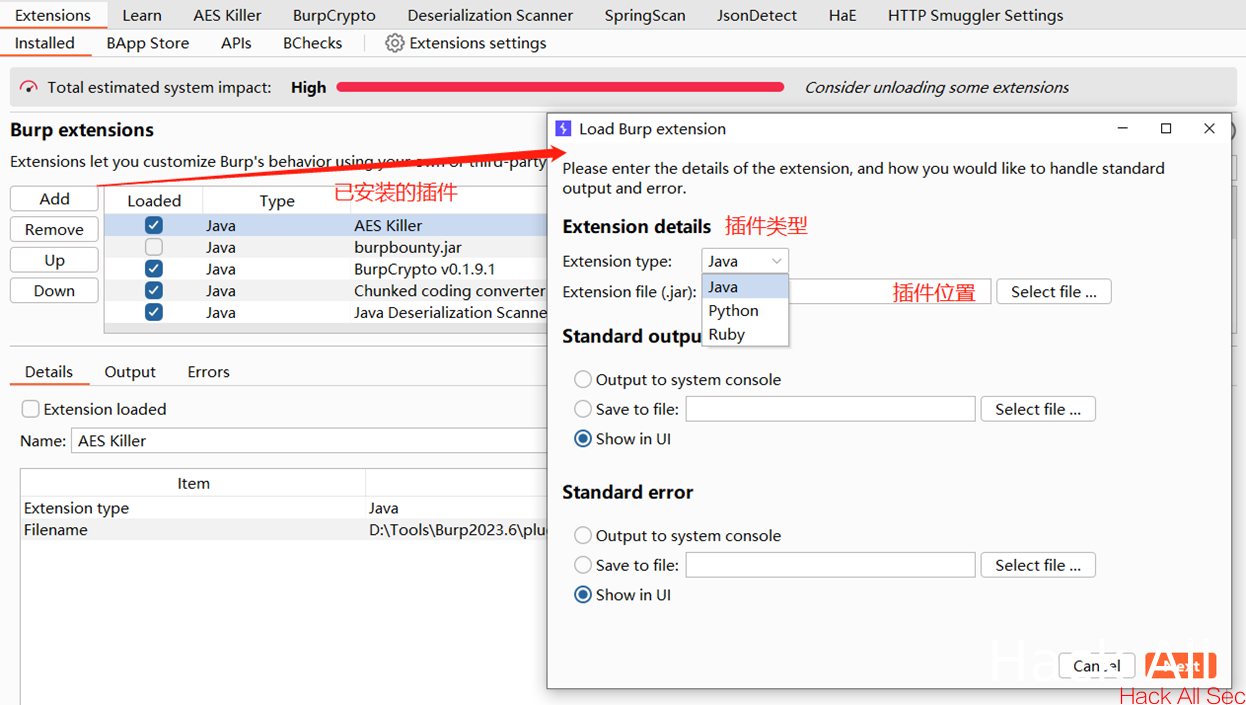Click the standard error file path field
Image resolution: width=1246 pixels, height=705 pixels.
point(830,565)
